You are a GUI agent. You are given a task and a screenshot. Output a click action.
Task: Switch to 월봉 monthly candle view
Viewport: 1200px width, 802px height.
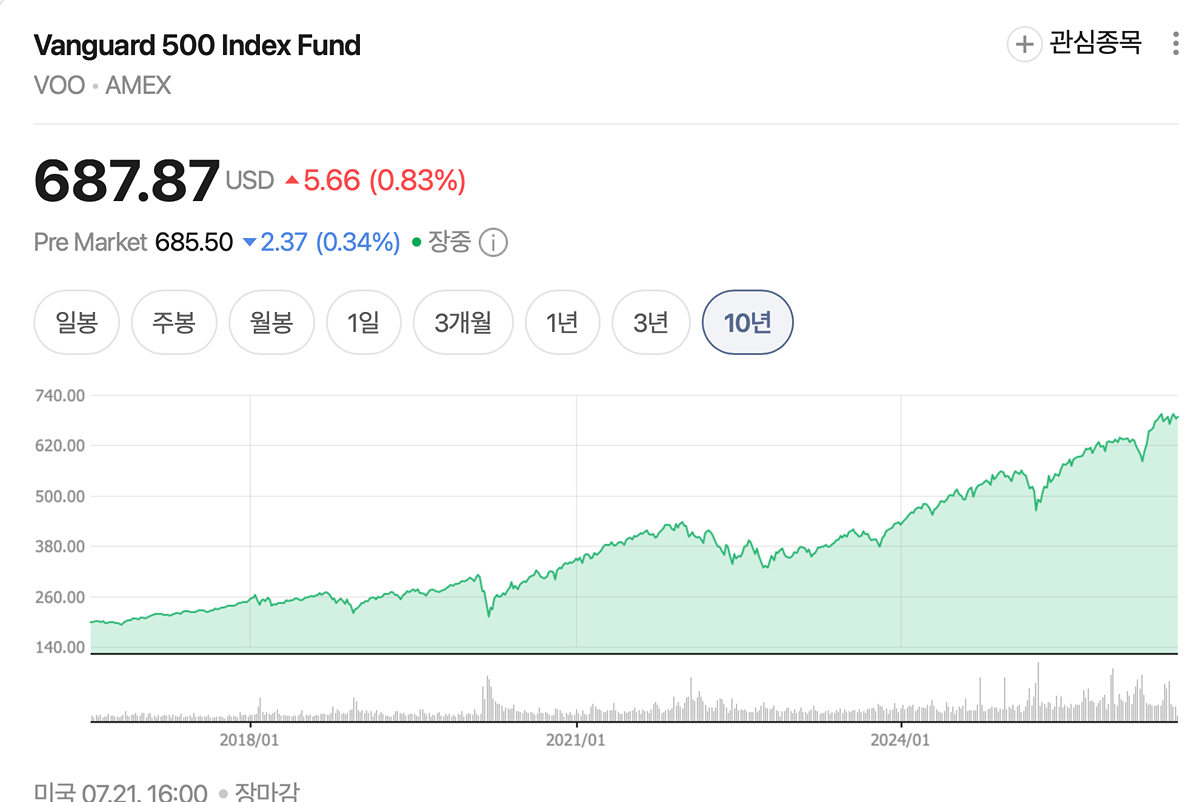[x=272, y=323]
